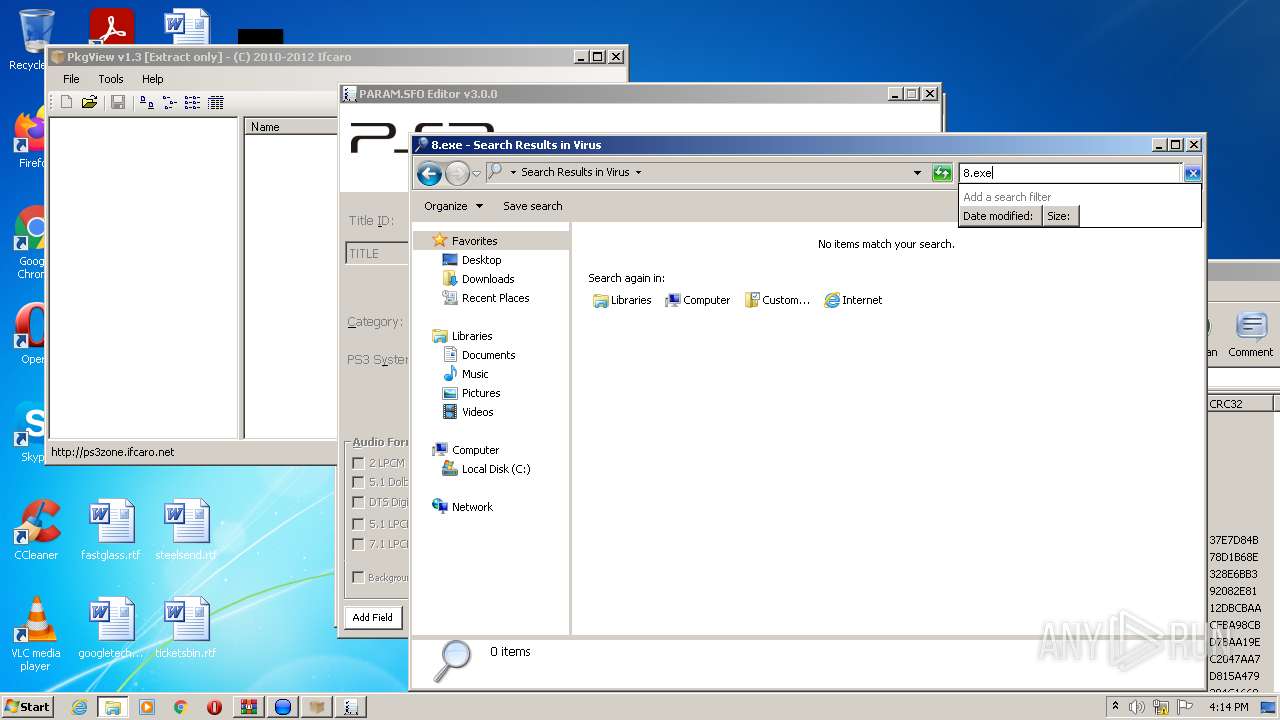This screenshot has height=720, width=1280.
Task: Switch to WinRAR taskbar button
Action: (249, 707)
